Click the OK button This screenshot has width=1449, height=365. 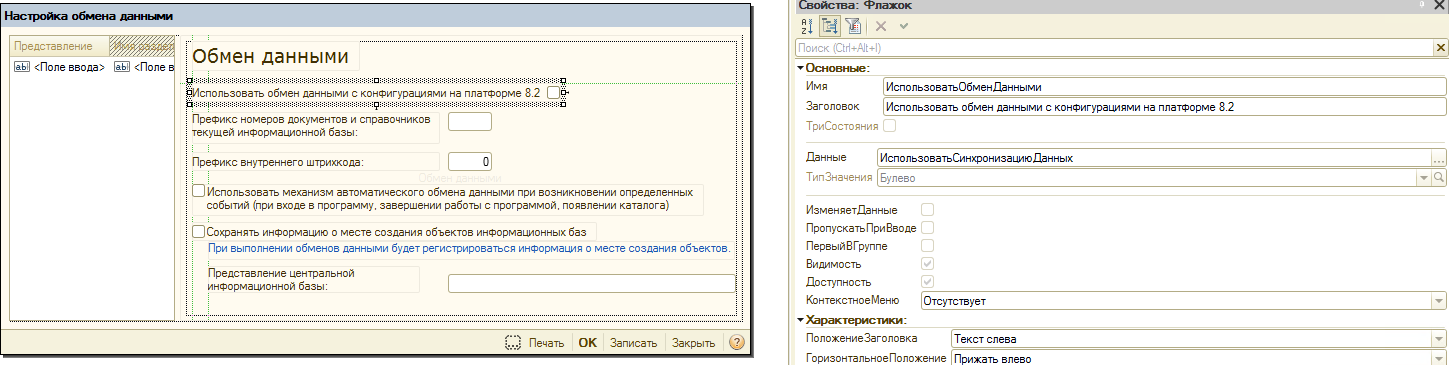tap(588, 343)
